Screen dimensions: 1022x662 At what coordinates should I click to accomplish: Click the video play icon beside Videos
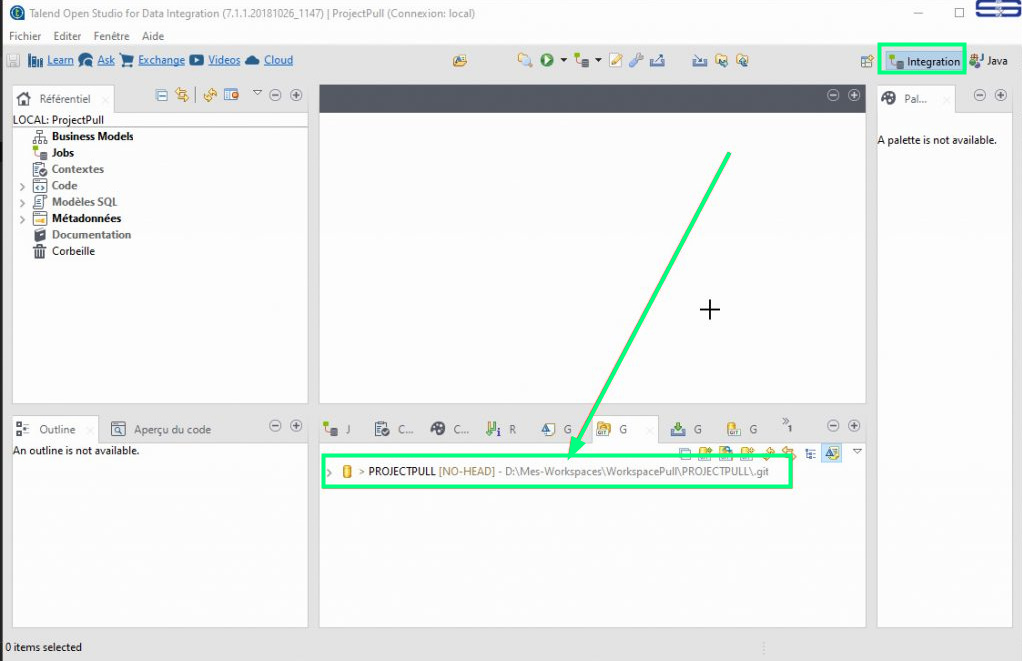196,61
